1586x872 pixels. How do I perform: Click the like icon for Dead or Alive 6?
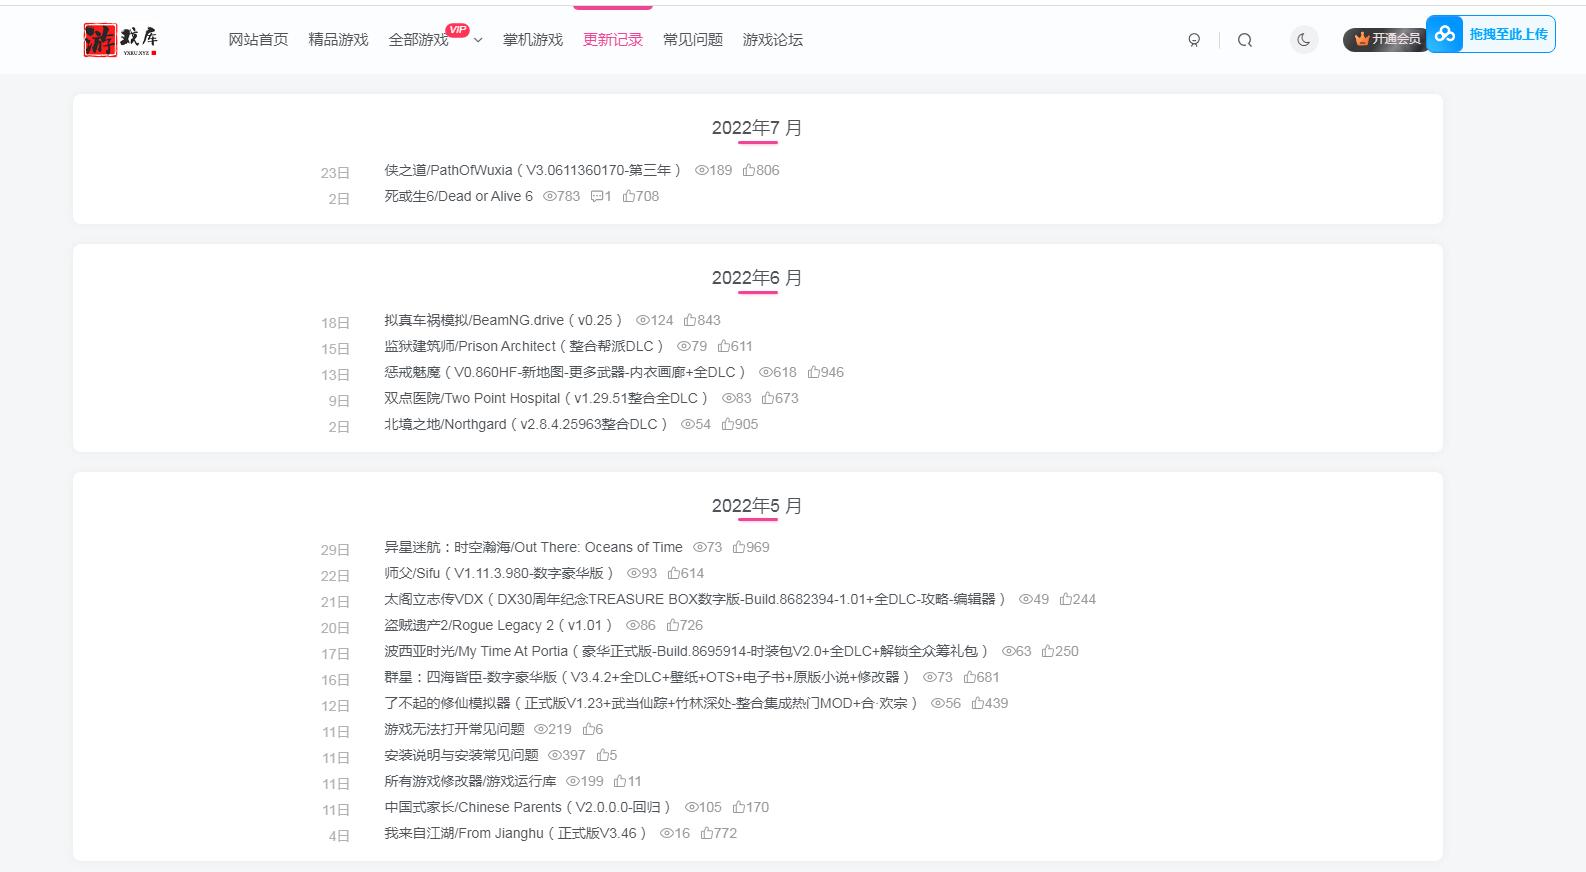(x=629, y=196)
